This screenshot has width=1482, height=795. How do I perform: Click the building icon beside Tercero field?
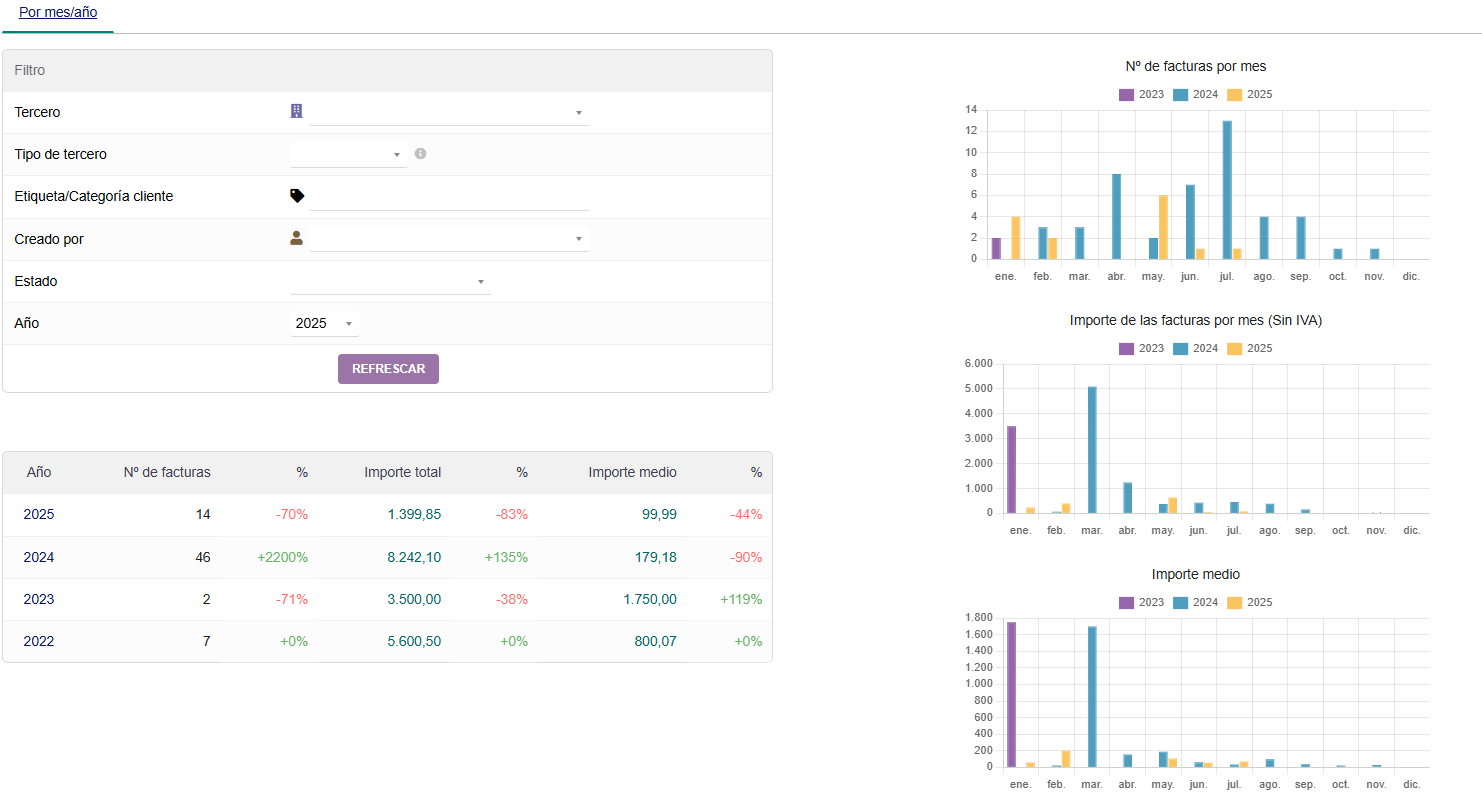pyautogui.click(x=296, y=112)
